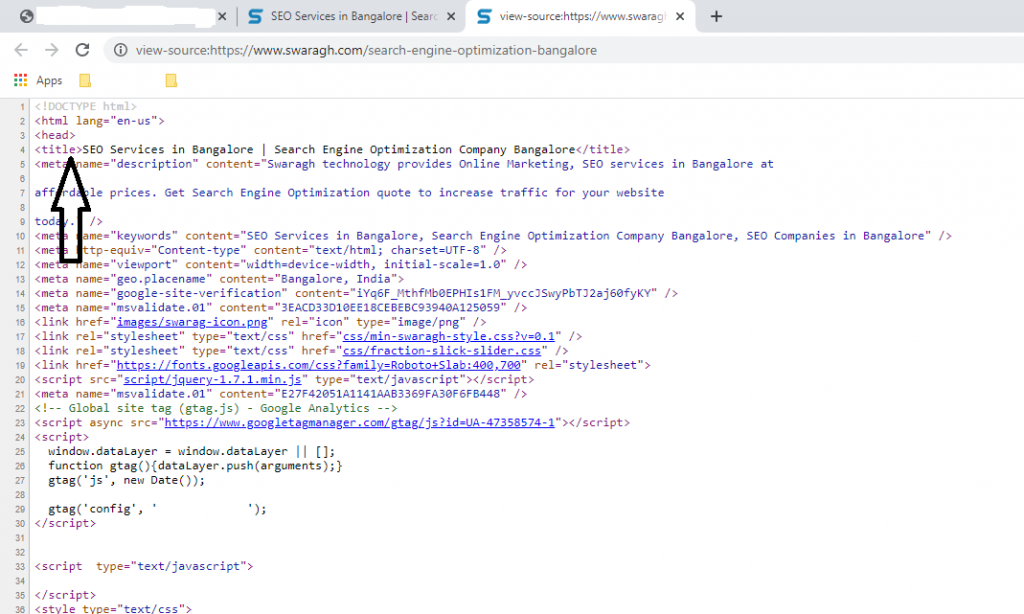Open images/swarag-icon.png link
1024x614 pixels.
click(192, 322)
